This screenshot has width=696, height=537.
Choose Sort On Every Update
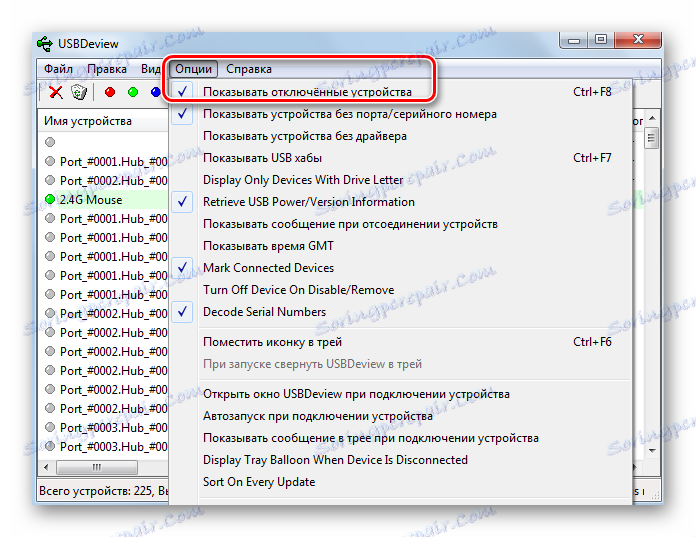pyautogui.click(x=400, y=482)
